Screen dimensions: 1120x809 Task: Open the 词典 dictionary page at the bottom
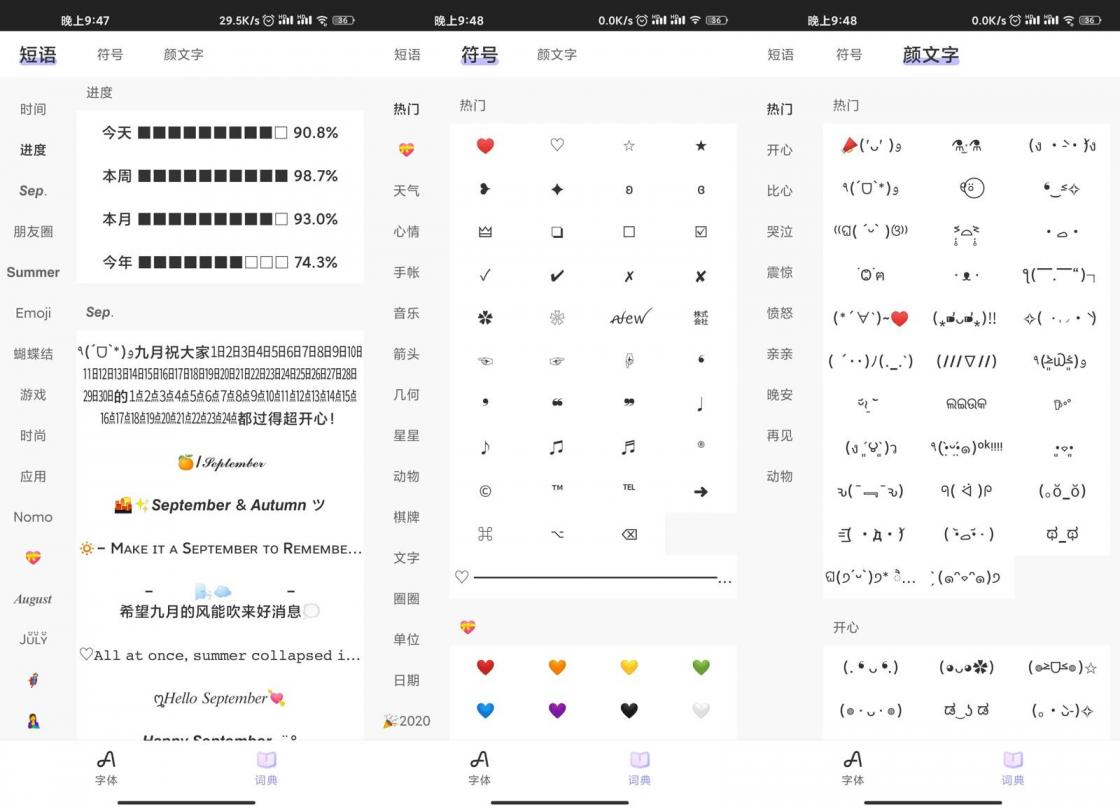click(639, 770)
